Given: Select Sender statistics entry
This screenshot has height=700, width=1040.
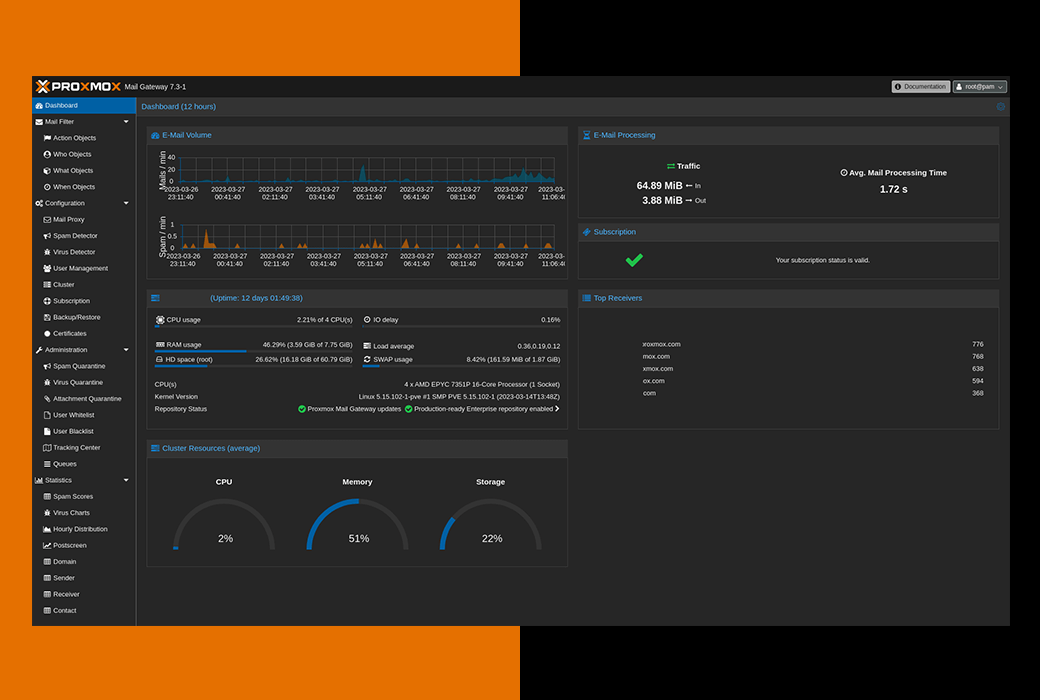Looking at the screenshot, I should click(84, 578).
